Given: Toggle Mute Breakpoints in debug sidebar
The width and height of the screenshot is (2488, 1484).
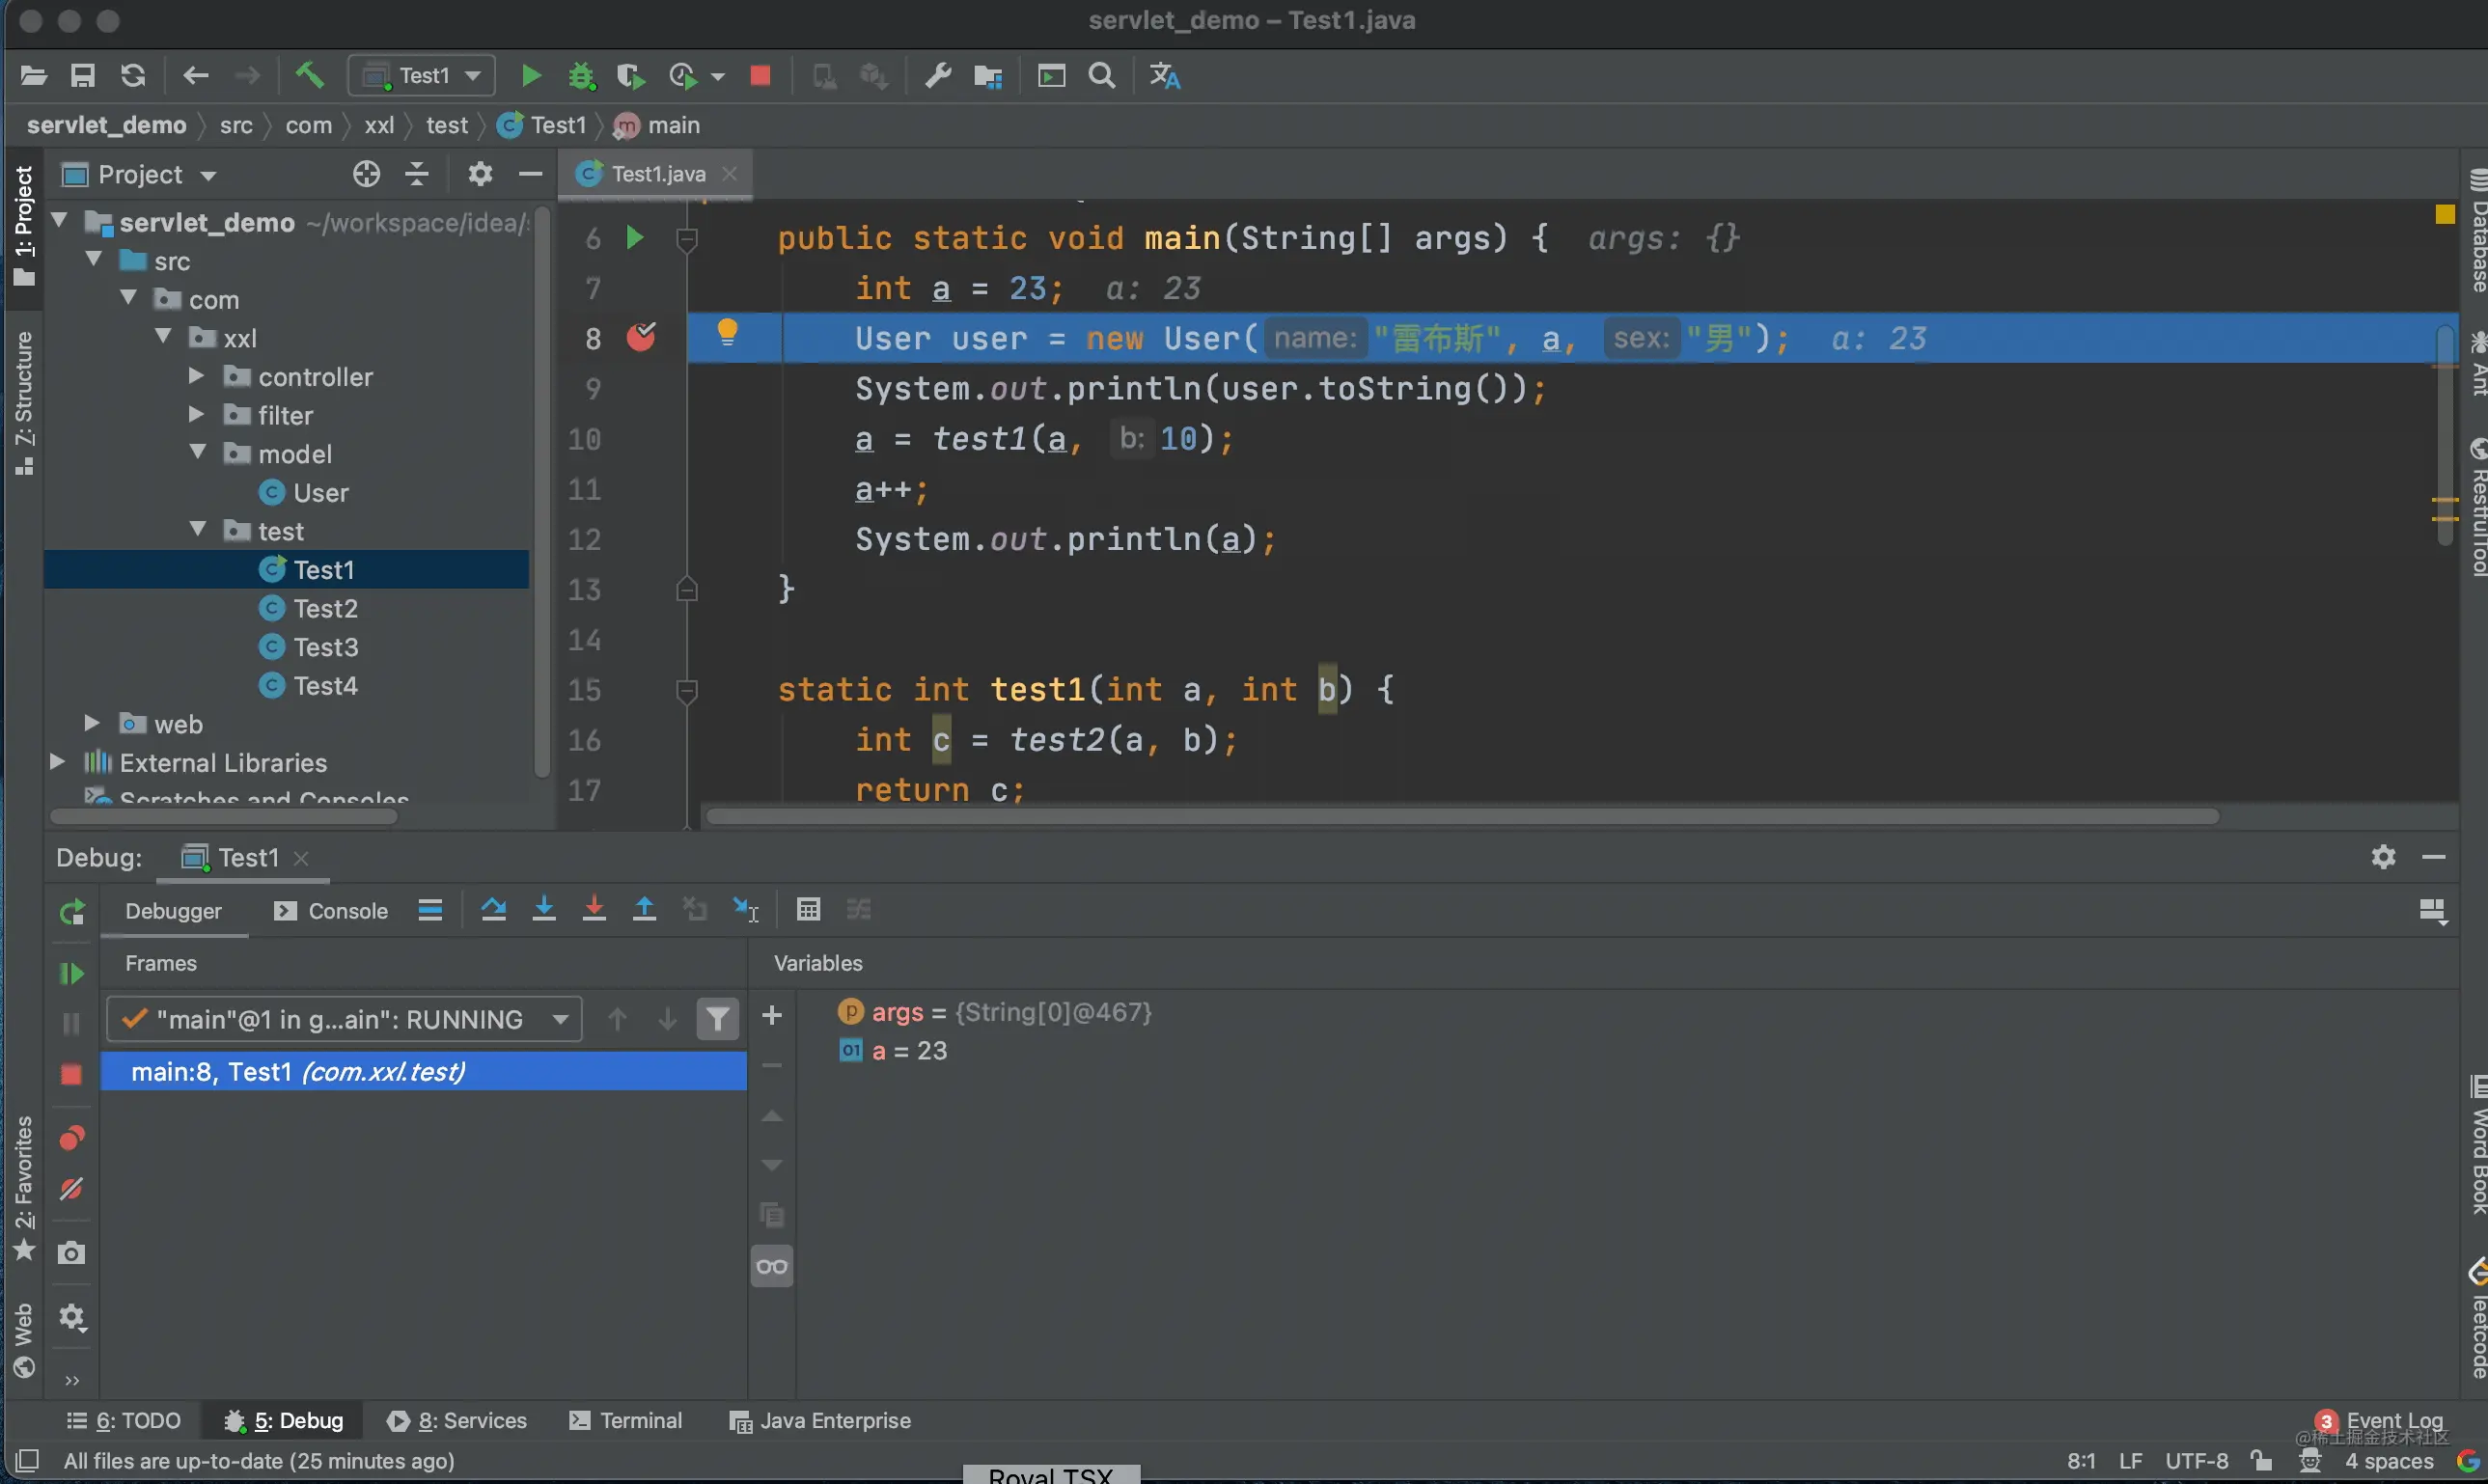Looking at the screenshot, I should [x=71, y=1189].
